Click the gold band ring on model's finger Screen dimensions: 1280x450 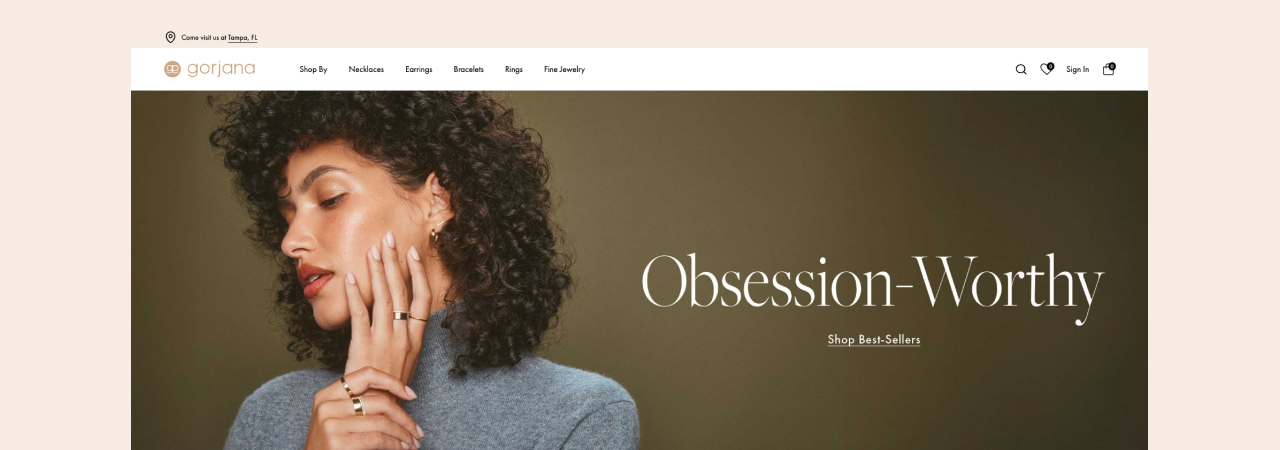(x=400, y=316)
